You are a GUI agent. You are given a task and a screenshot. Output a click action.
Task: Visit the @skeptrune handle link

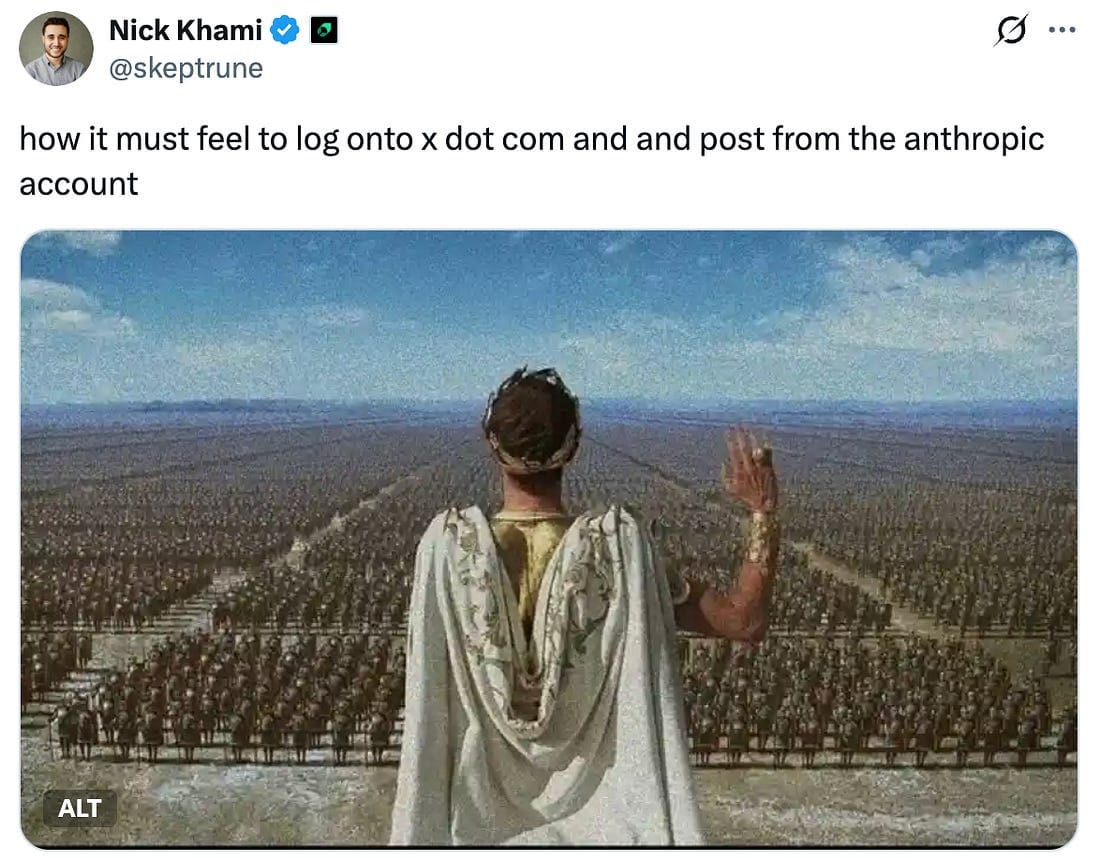[x=186, y=69]
